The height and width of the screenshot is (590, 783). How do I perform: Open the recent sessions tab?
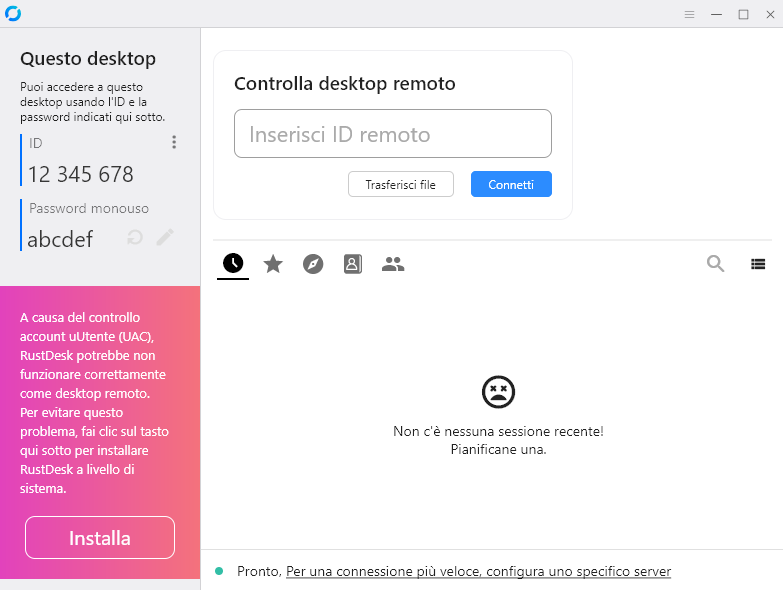(233, 264)
